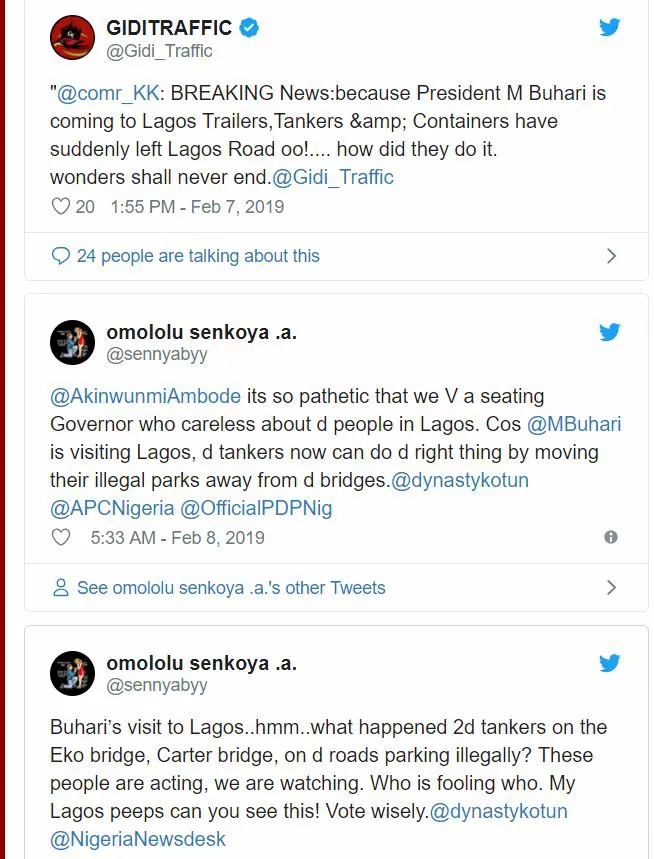The width and height of the screenshot is (654, 859).
Task: Like the GIDITRAFFIC tweet with heart icon
Action: pos(60,207)
